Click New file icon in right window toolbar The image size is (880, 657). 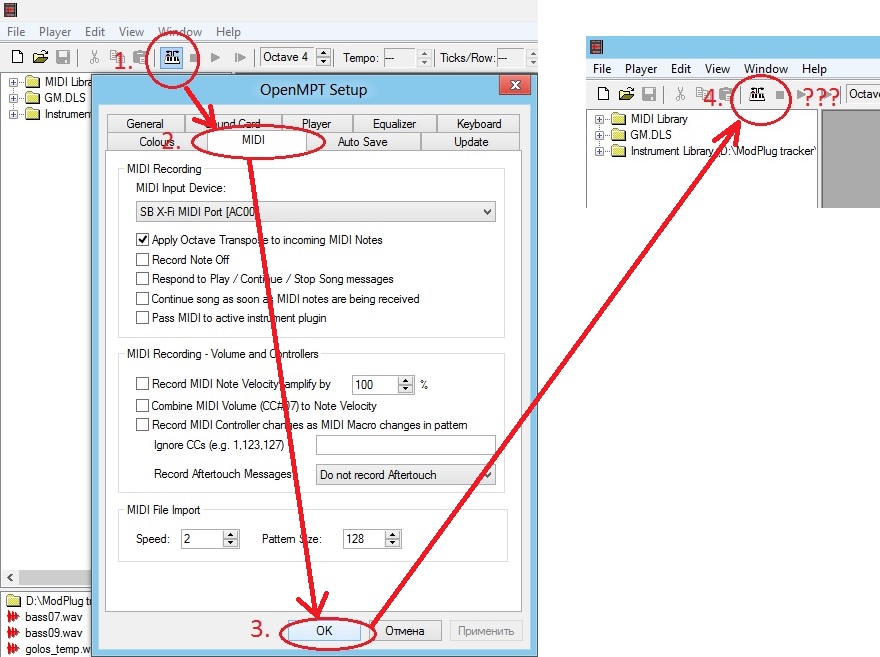click(x=603, y=94)
